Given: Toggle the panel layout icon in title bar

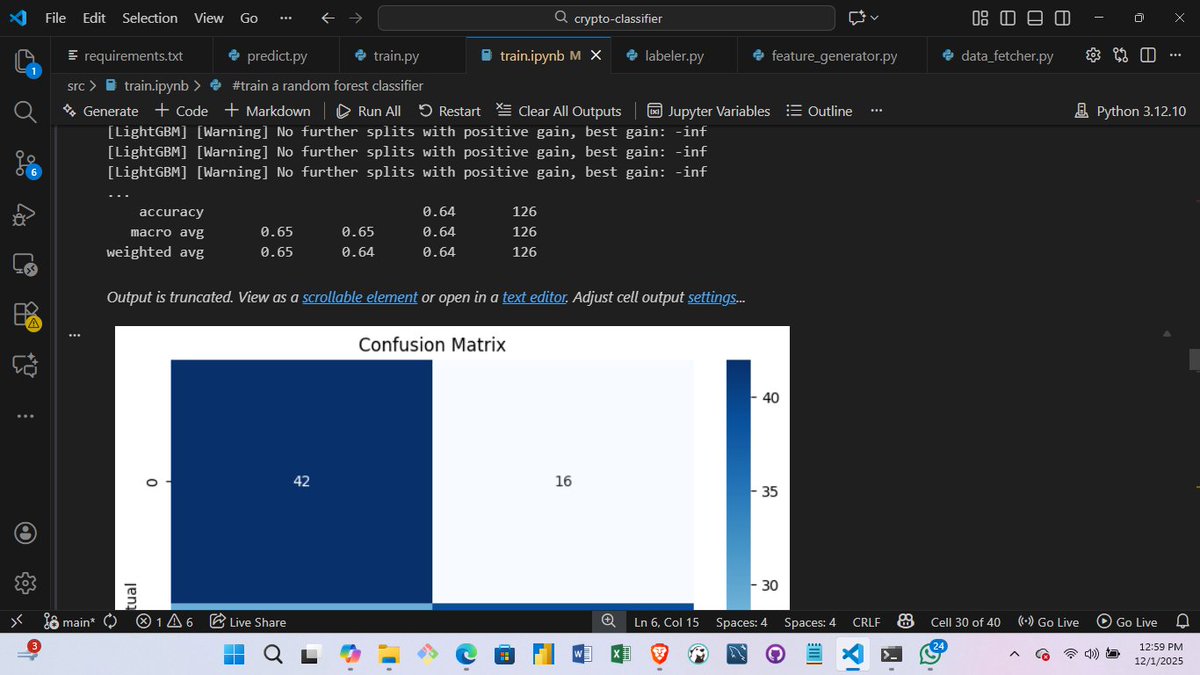Looking at the screenshot, I should [x=1034, y=17].
